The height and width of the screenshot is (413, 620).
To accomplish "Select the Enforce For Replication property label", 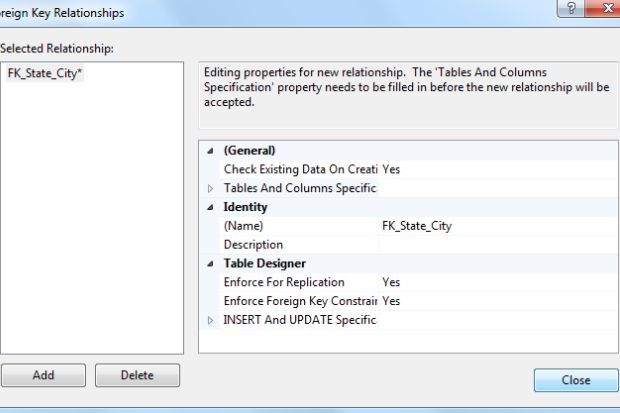I will coord(284,283).
